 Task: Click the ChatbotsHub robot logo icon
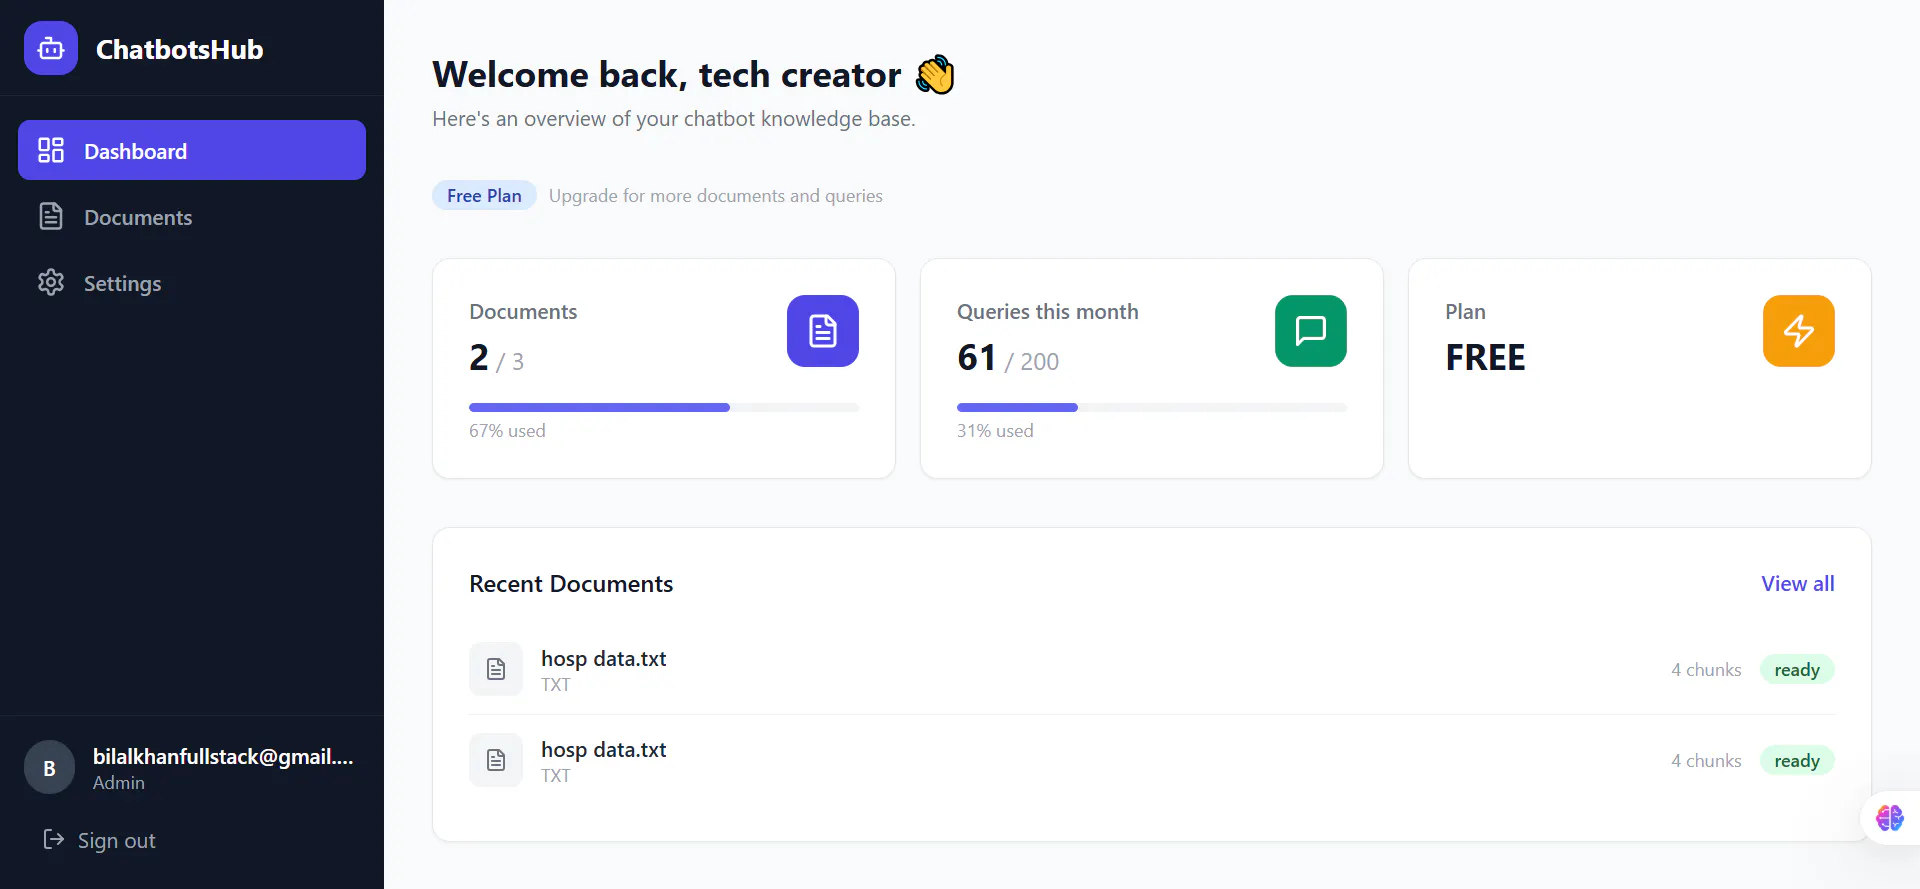coord(51,48)
